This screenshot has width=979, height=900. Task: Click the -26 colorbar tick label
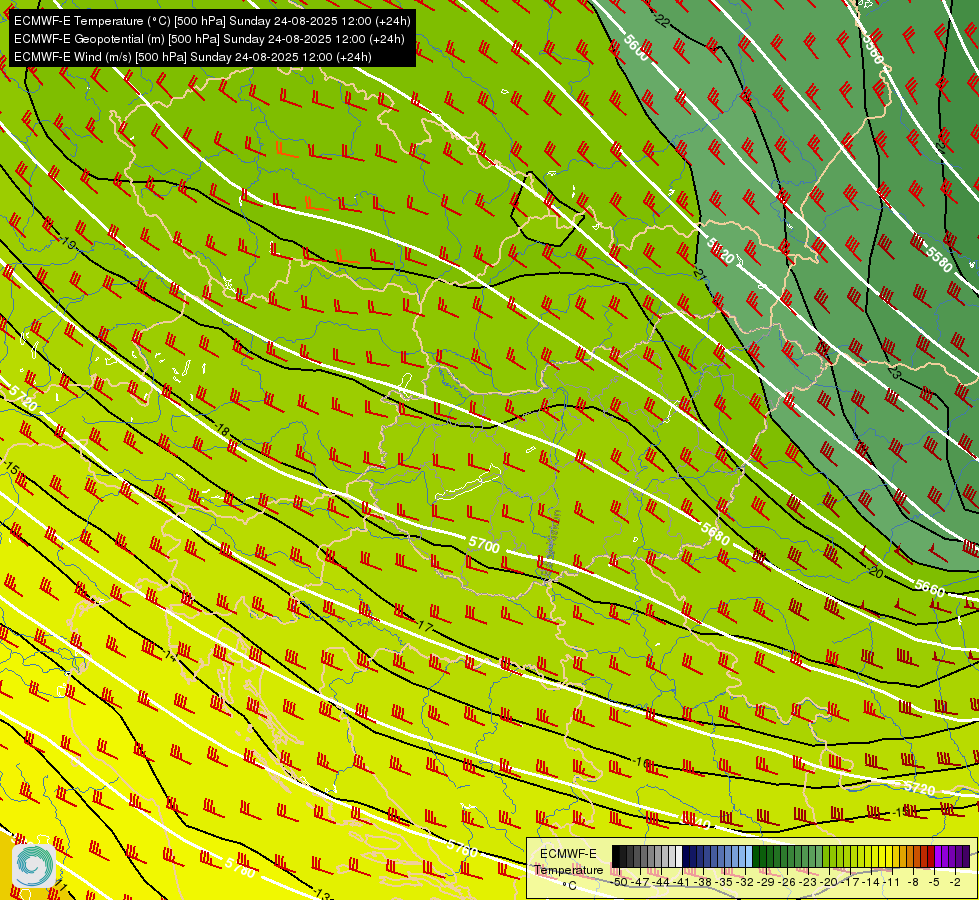(787, 883)
